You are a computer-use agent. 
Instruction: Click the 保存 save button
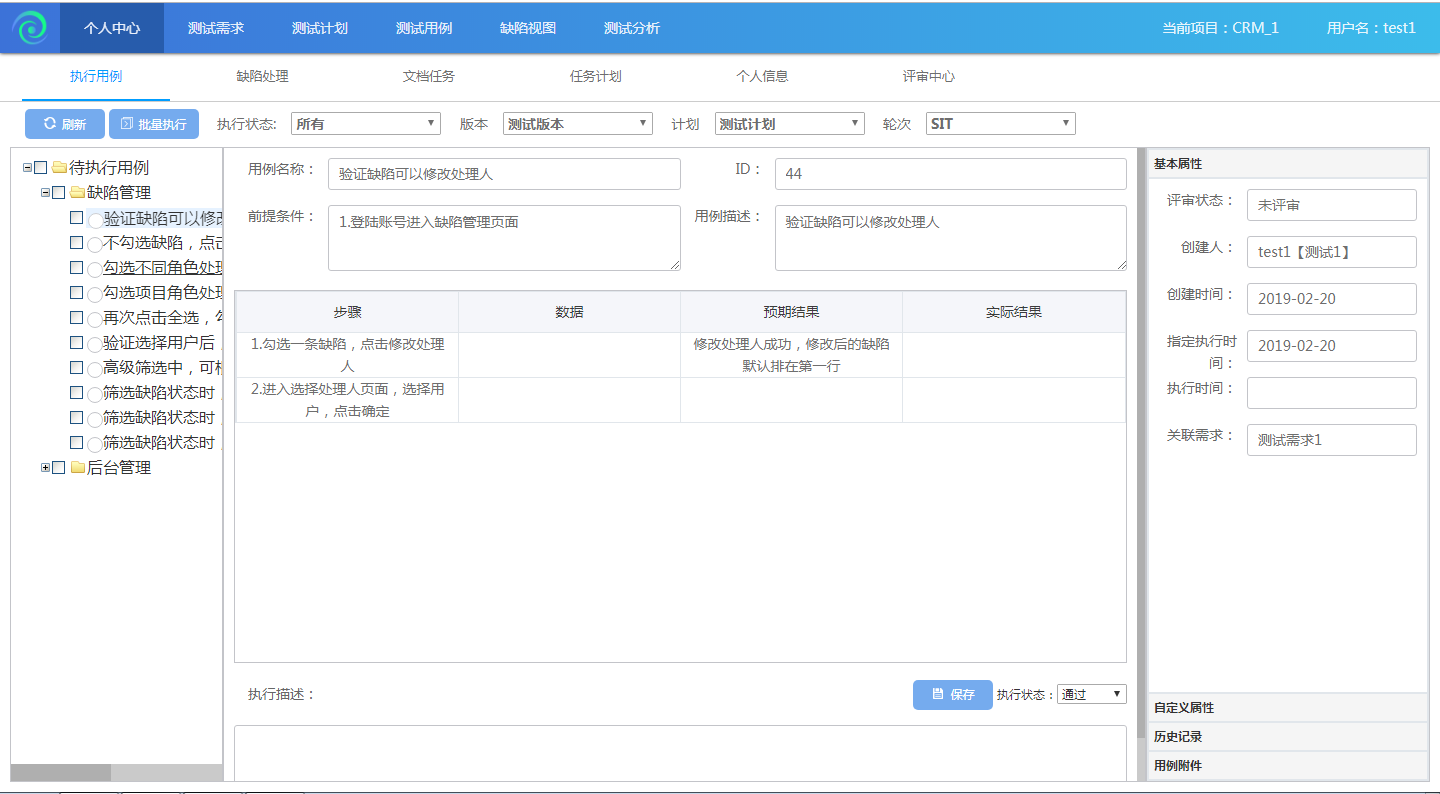pos(952,694)
